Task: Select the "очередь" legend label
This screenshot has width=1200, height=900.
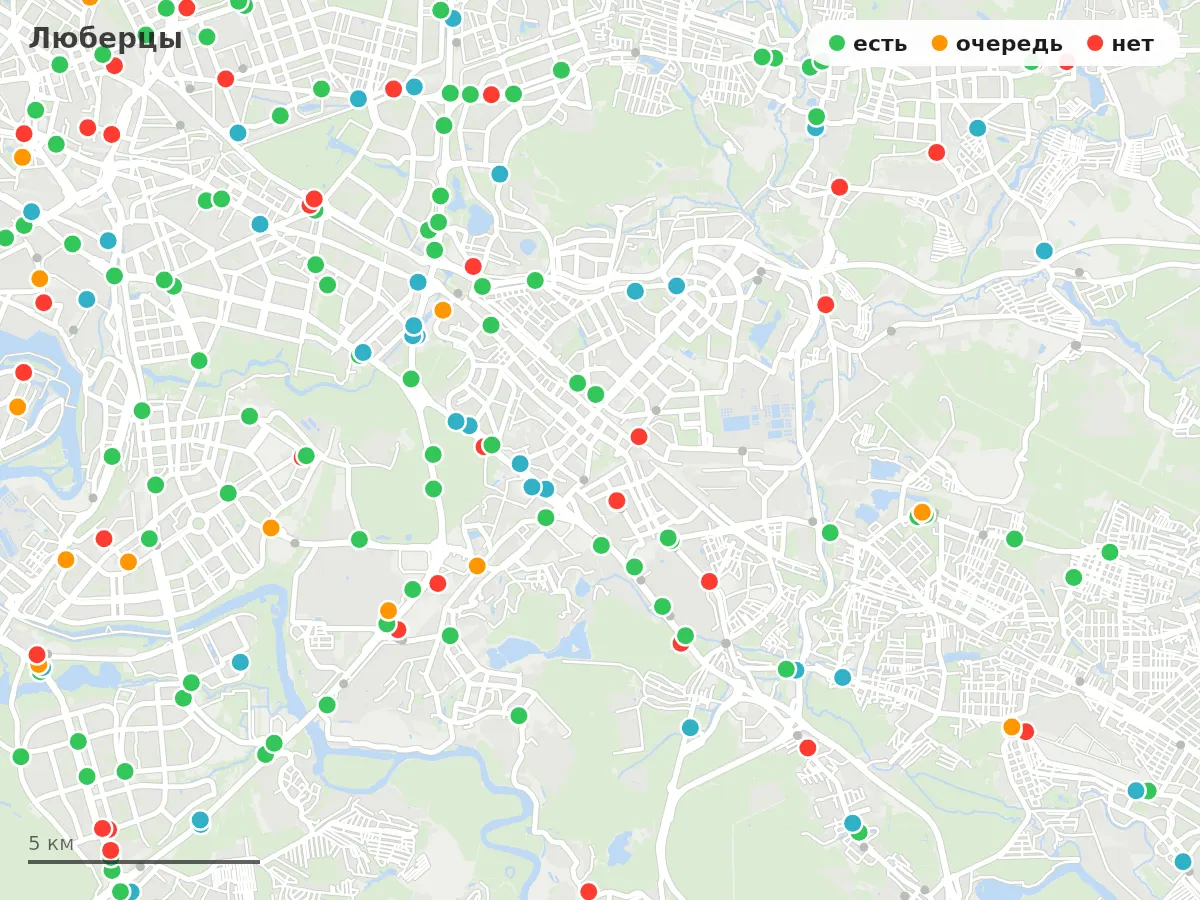Action: tap(1009, 44)
